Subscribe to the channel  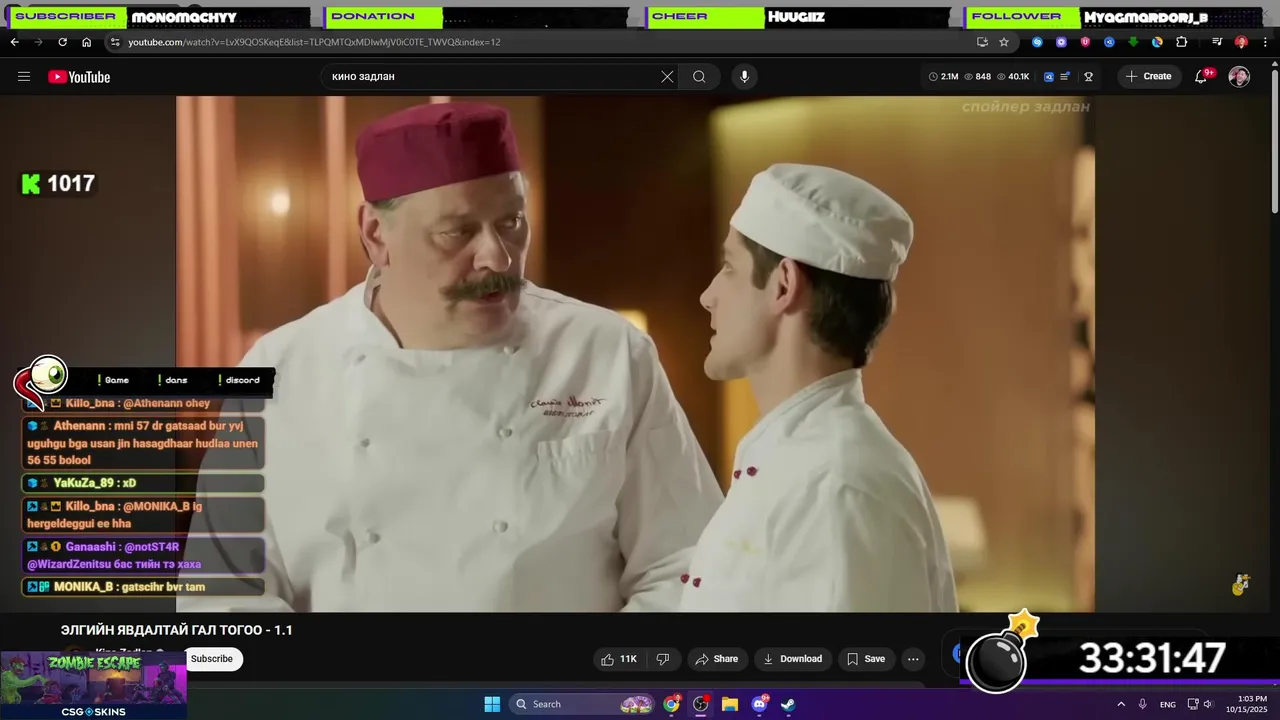pos(212,659)
